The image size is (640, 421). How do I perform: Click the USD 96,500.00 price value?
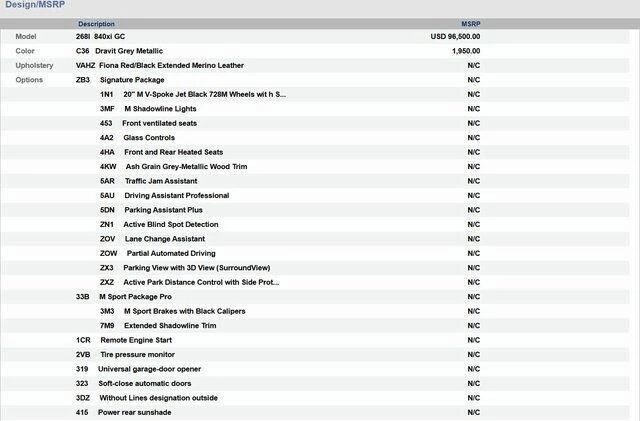pyautogui.click(x=455, y=36)
